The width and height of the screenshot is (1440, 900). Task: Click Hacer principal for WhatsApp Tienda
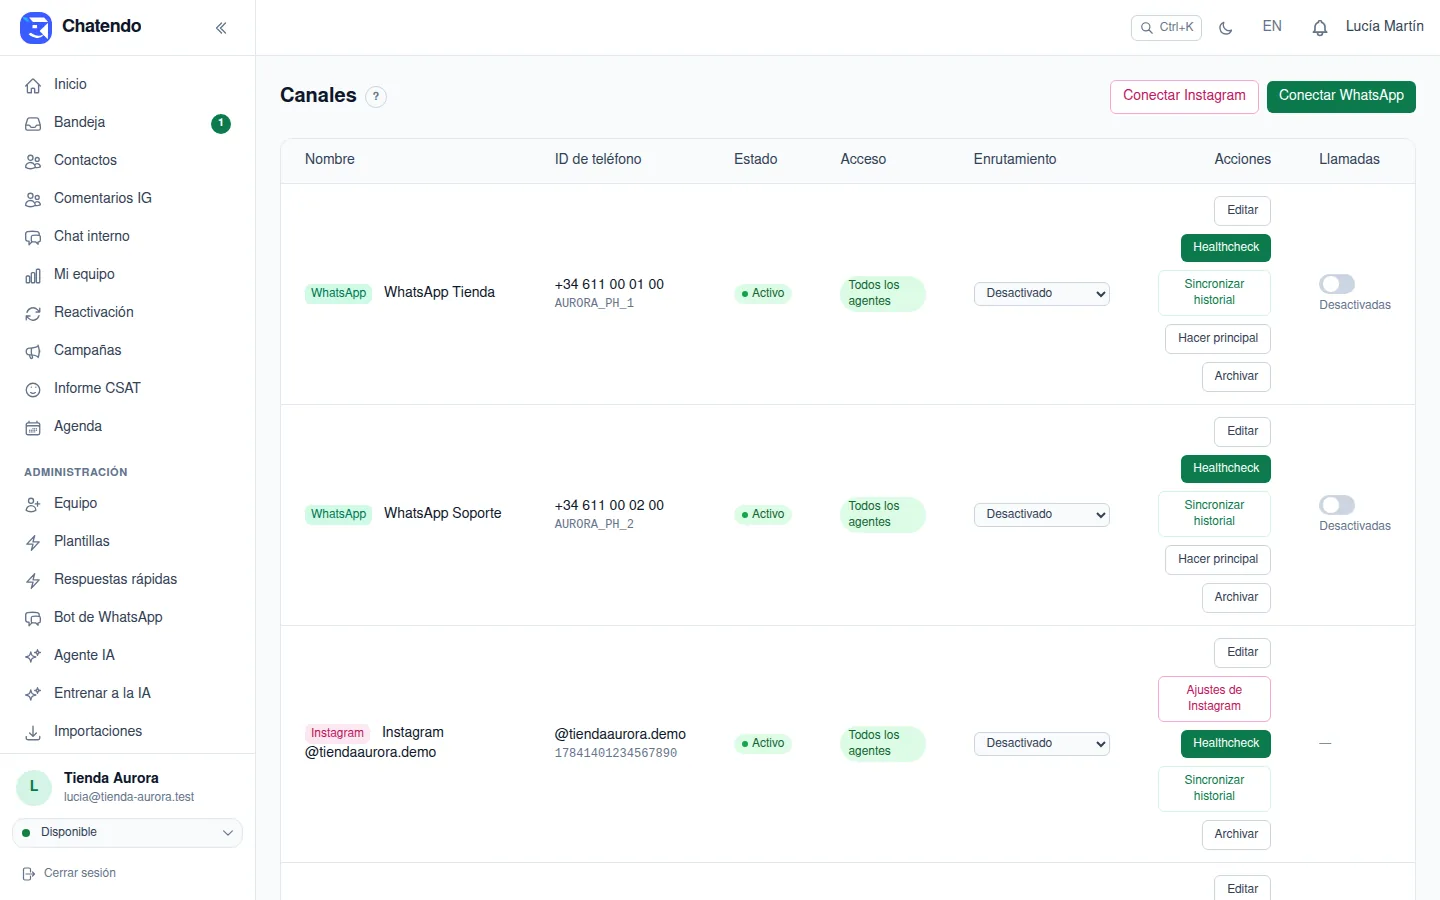[x=1218, y=339]
